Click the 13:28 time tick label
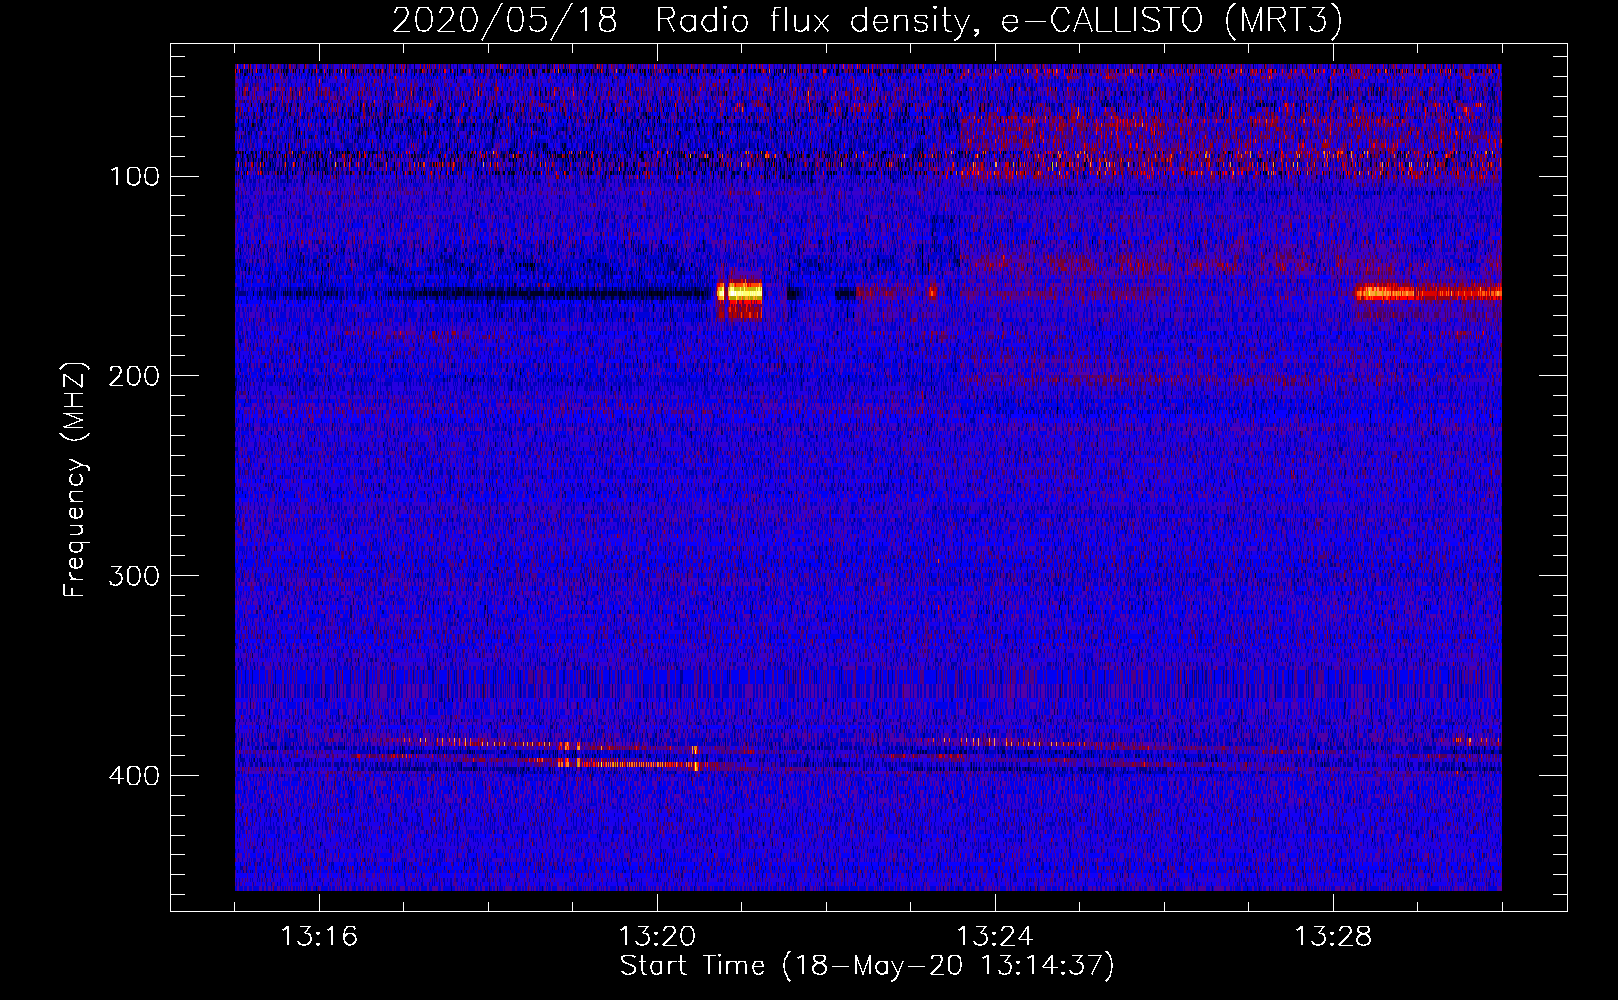Image resolution: width=1618 pixels, height=1000 pixels. click(x=1333, y=937)
